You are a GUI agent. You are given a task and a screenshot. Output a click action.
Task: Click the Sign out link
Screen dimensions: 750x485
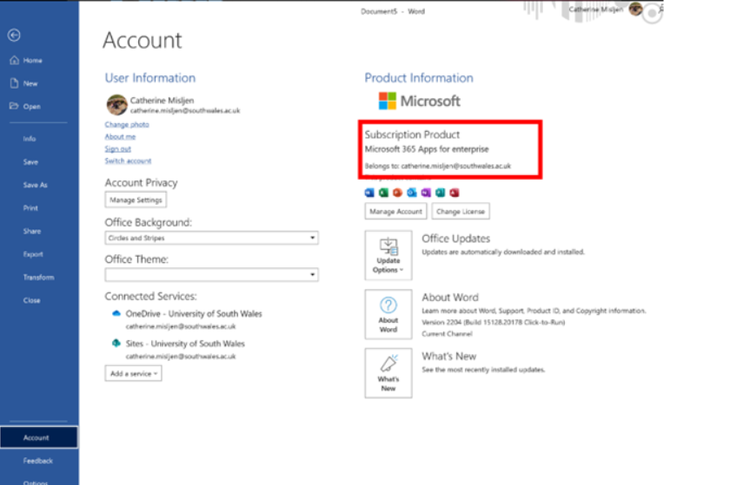pyautogui.click(x=118, y=148)
